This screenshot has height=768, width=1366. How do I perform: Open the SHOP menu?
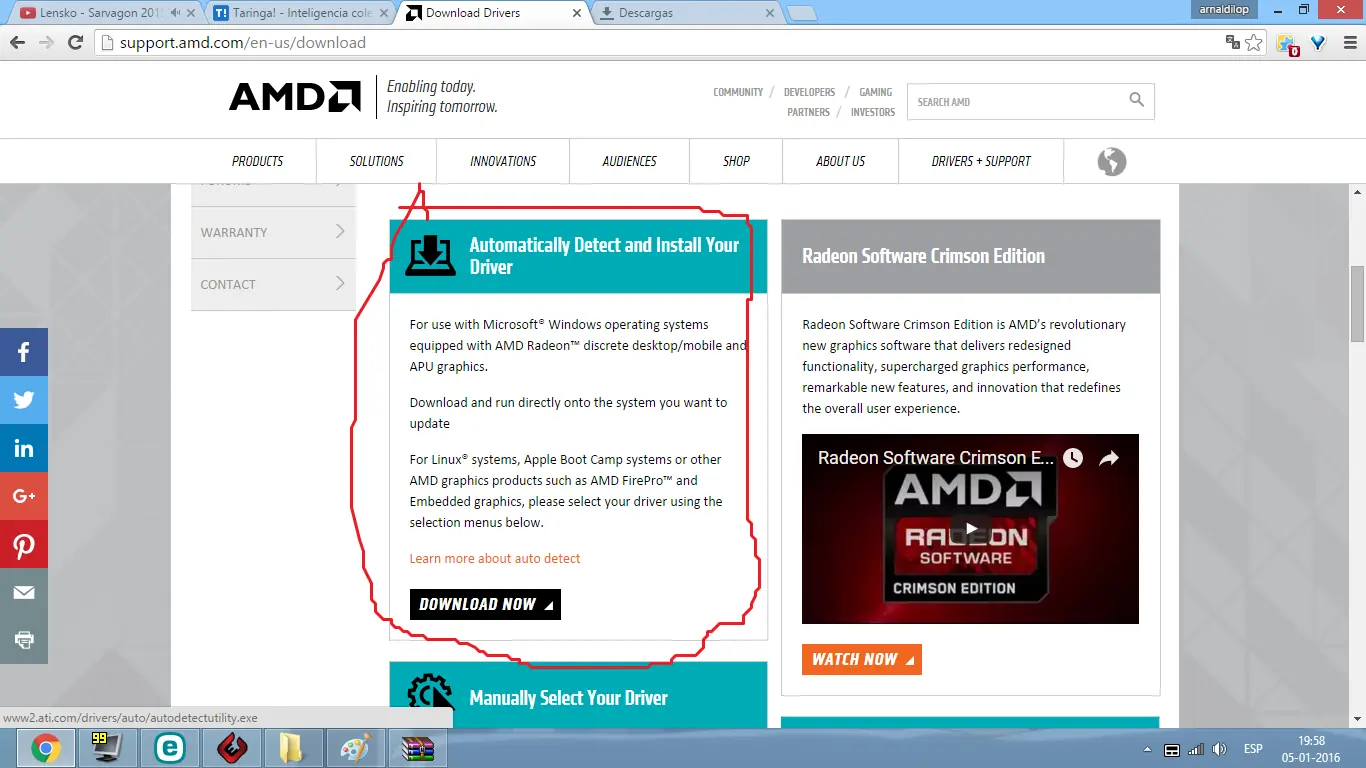pyautogui.click(x=736, y=161)
